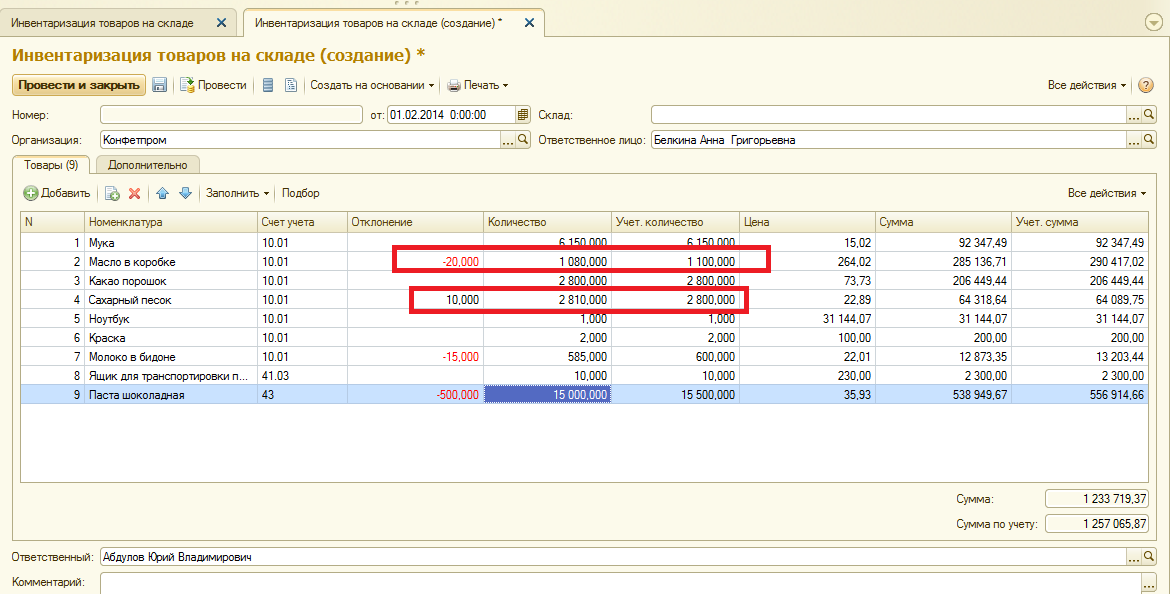
Task: Expand the Заполнить dropdown
Action: click(x=237, y=193)
